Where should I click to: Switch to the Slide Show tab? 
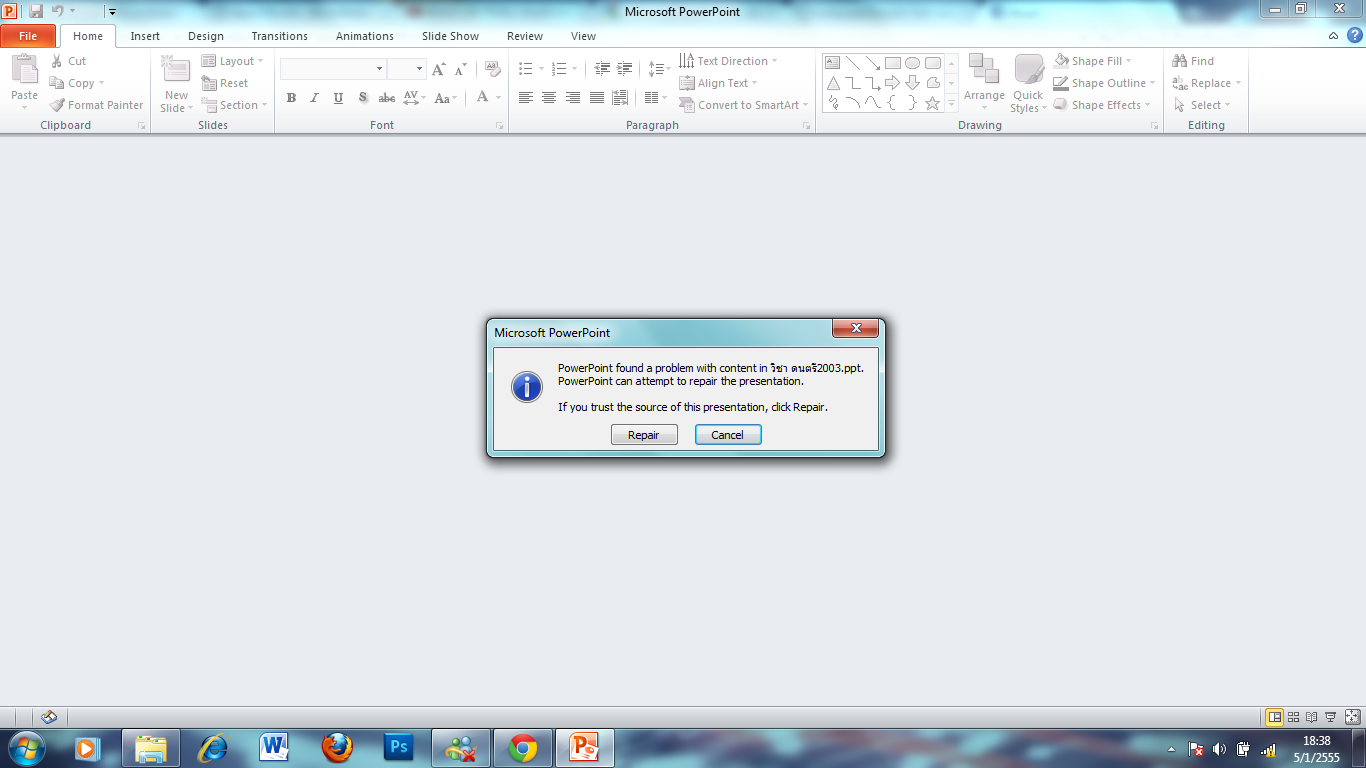pyautogui.click(x=450, y=36)
